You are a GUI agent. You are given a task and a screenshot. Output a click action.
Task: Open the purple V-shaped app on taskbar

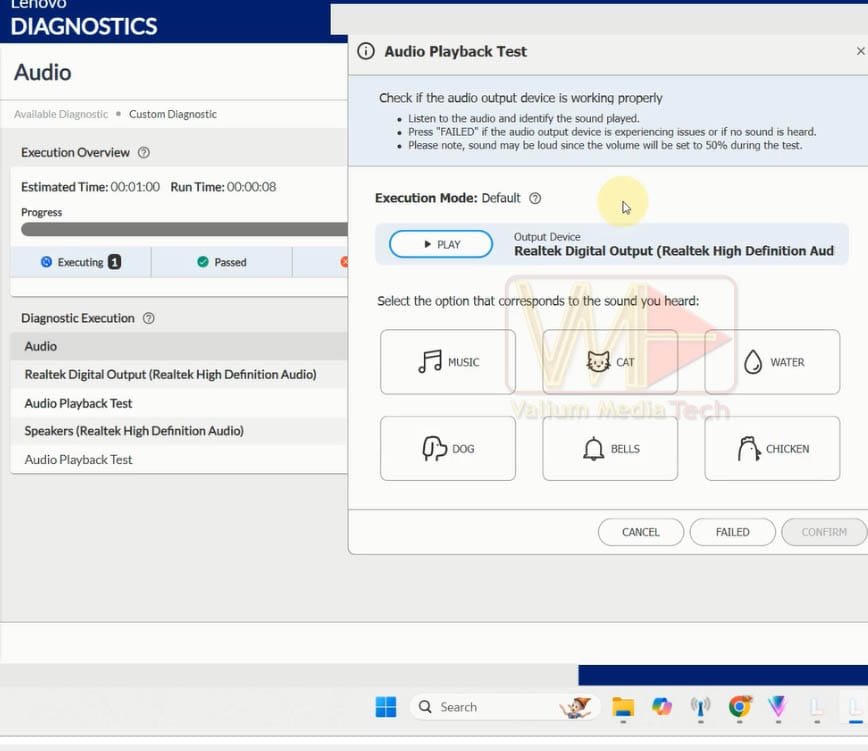pos(778,707)
